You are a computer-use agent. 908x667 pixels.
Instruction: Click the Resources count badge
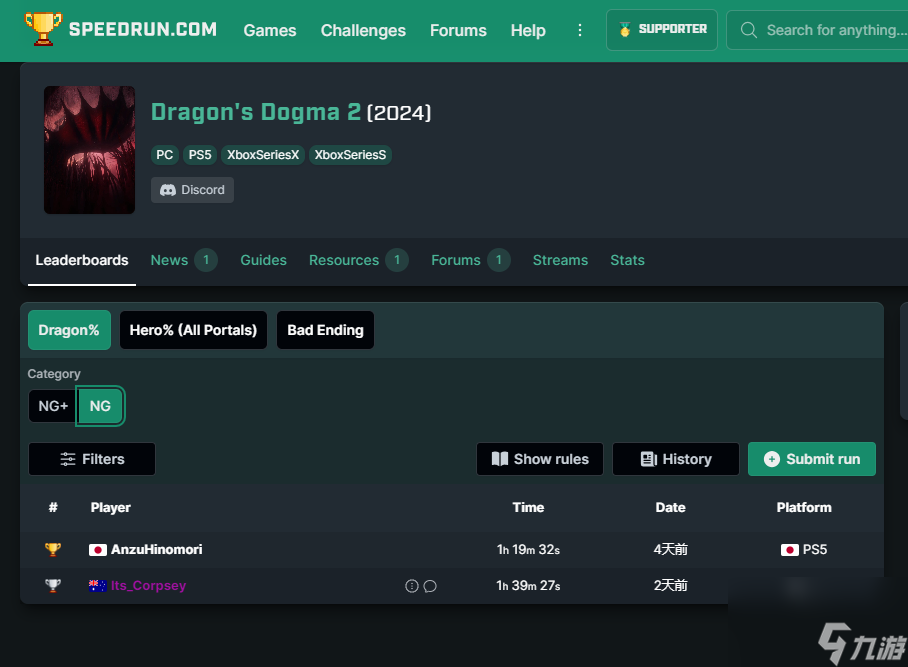(397, 260)
